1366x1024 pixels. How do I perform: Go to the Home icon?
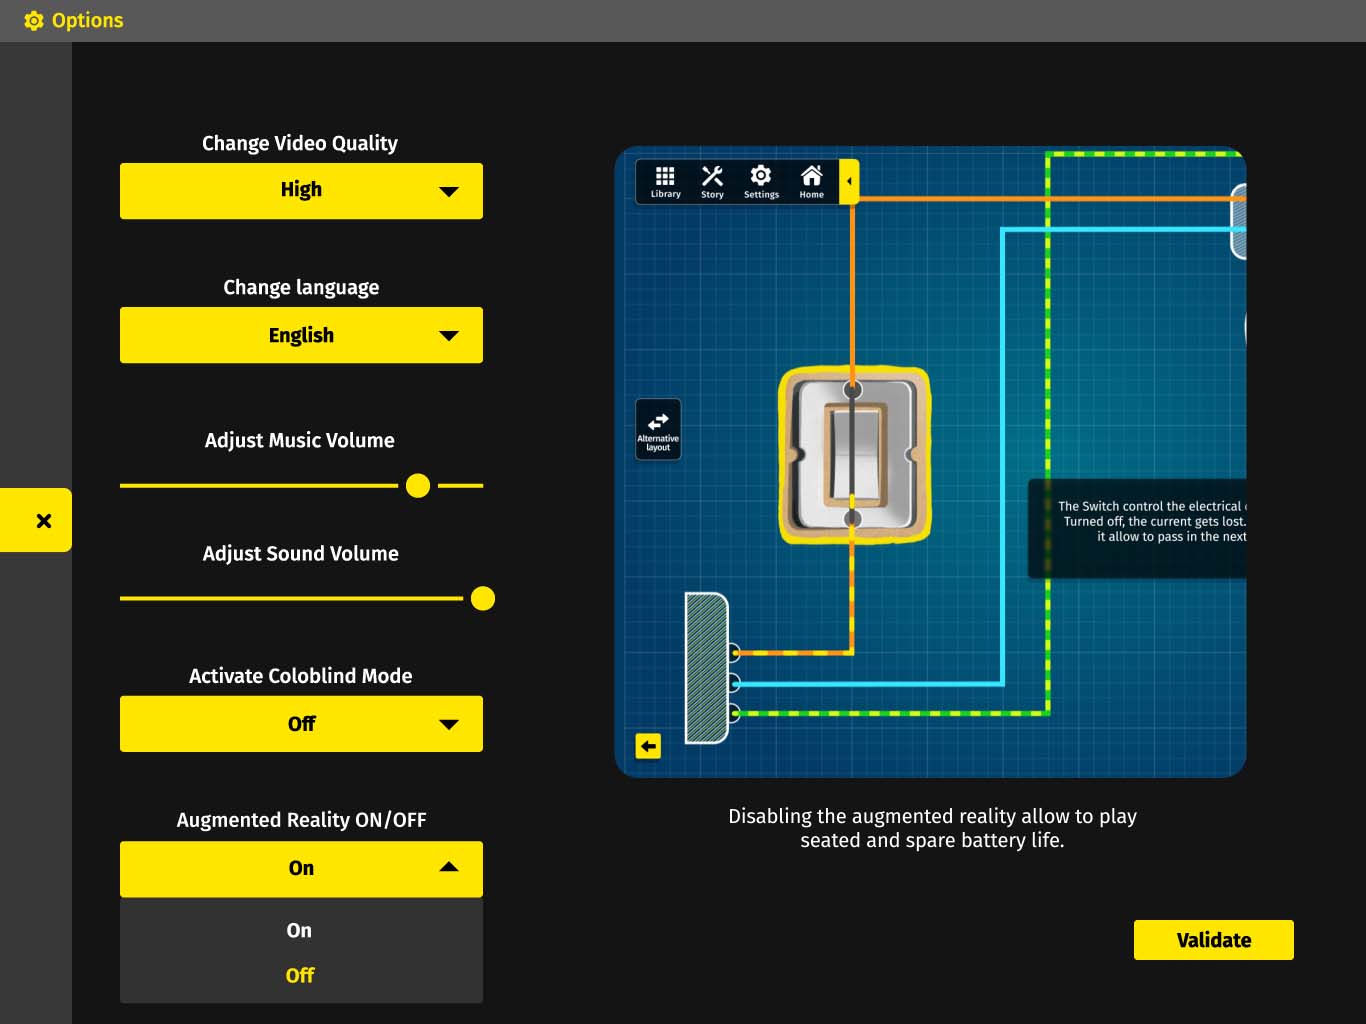(811, 182)
